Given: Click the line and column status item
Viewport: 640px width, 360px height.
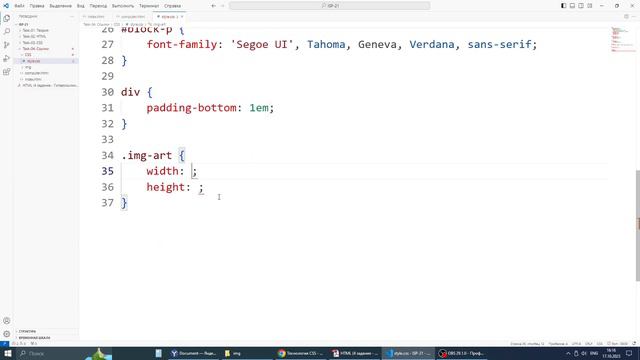Looking at the screenshot, I should (527, 344).
